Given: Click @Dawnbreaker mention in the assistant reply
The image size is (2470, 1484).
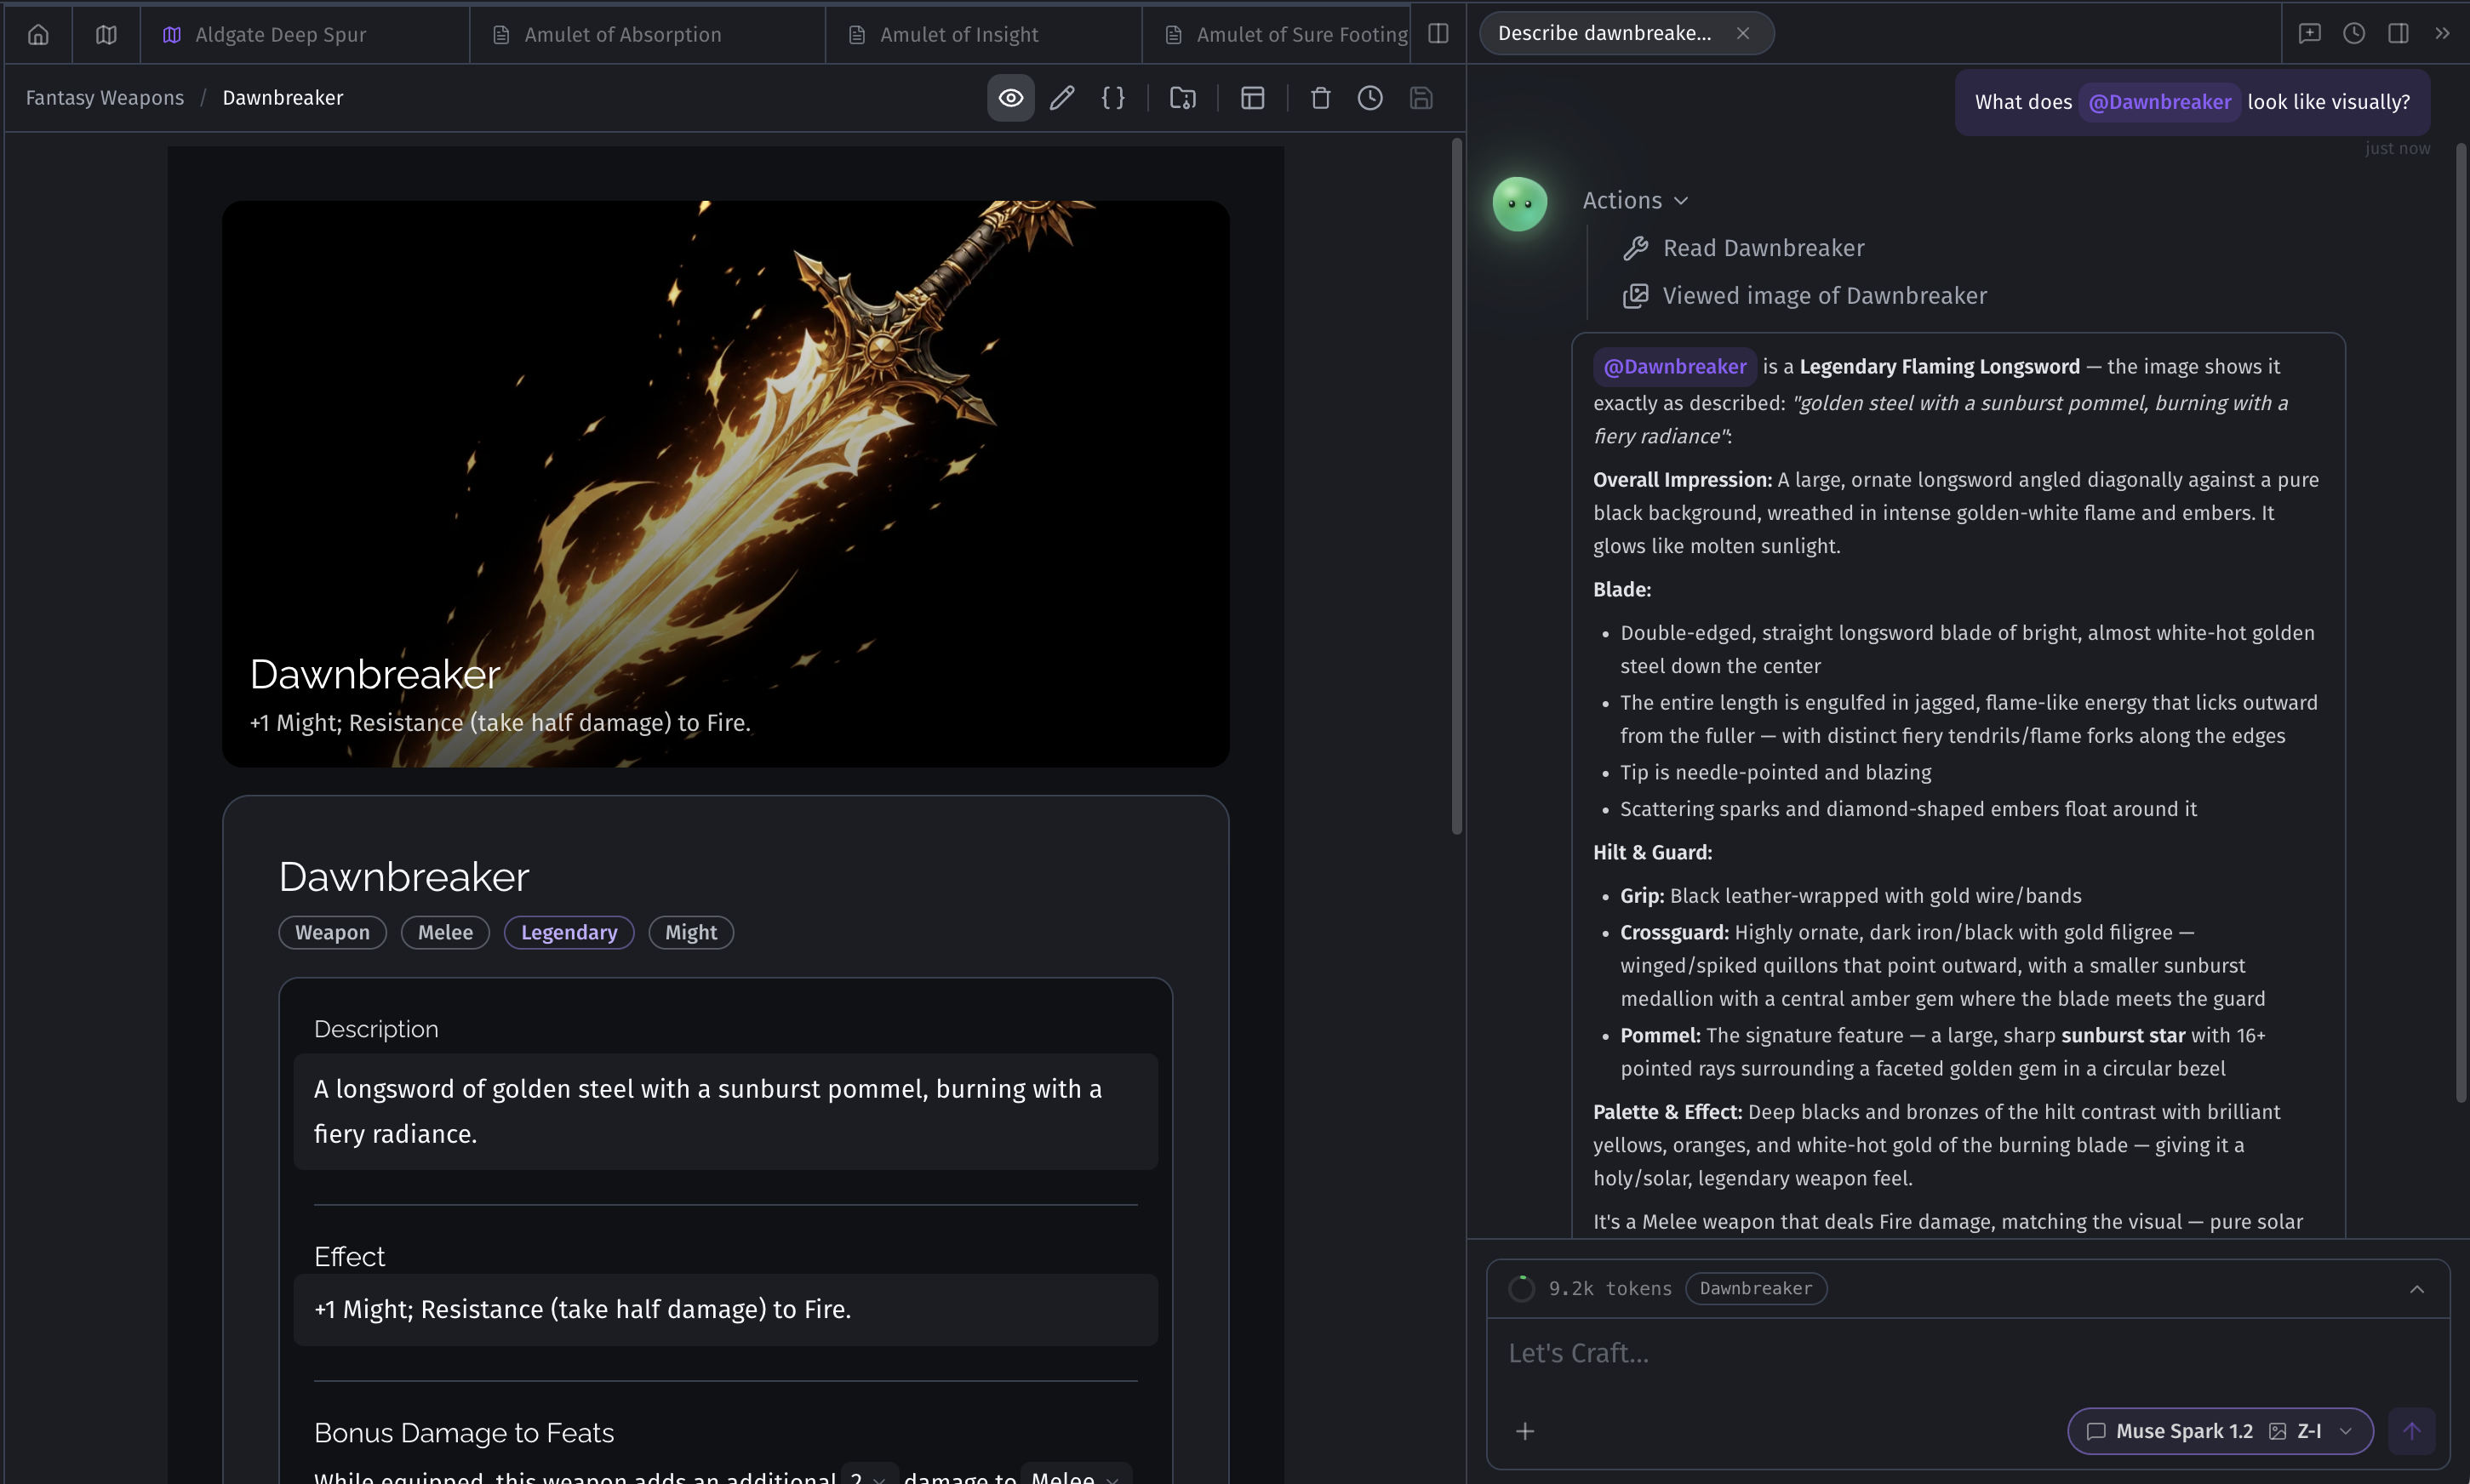Looking at the screenshot, I should point(1675,367).
